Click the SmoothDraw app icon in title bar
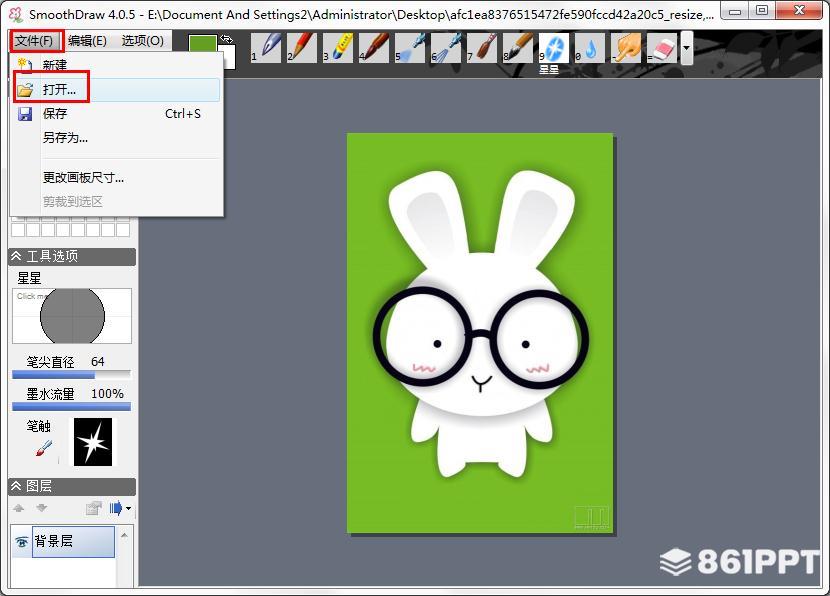The image size is (830, 596). (x=16, y=14)
